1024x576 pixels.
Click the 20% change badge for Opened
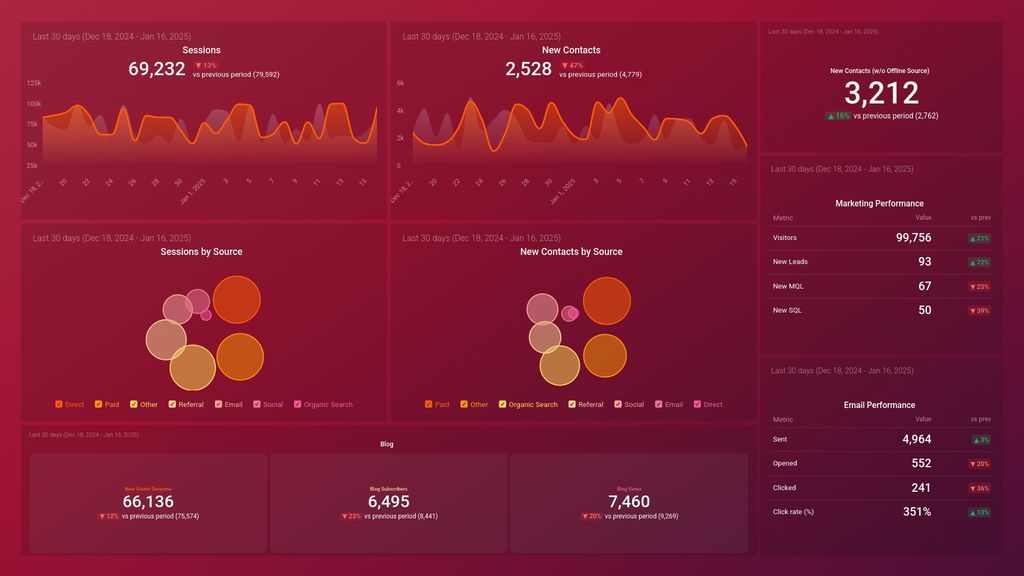click(980, 464)
